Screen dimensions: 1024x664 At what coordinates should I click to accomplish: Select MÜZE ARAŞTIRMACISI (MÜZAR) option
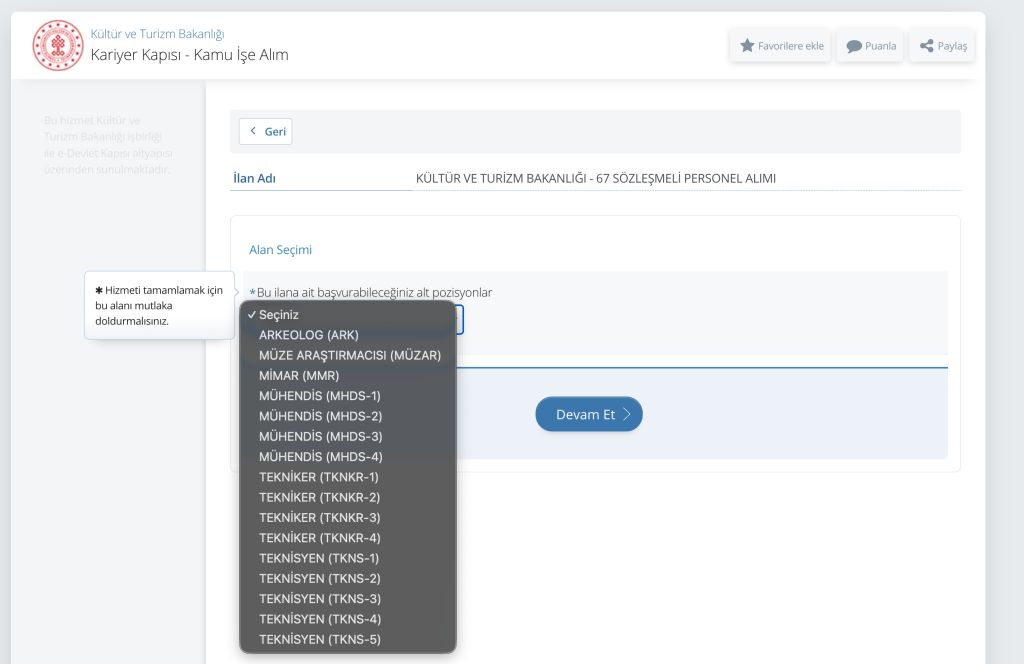point(348,355)
